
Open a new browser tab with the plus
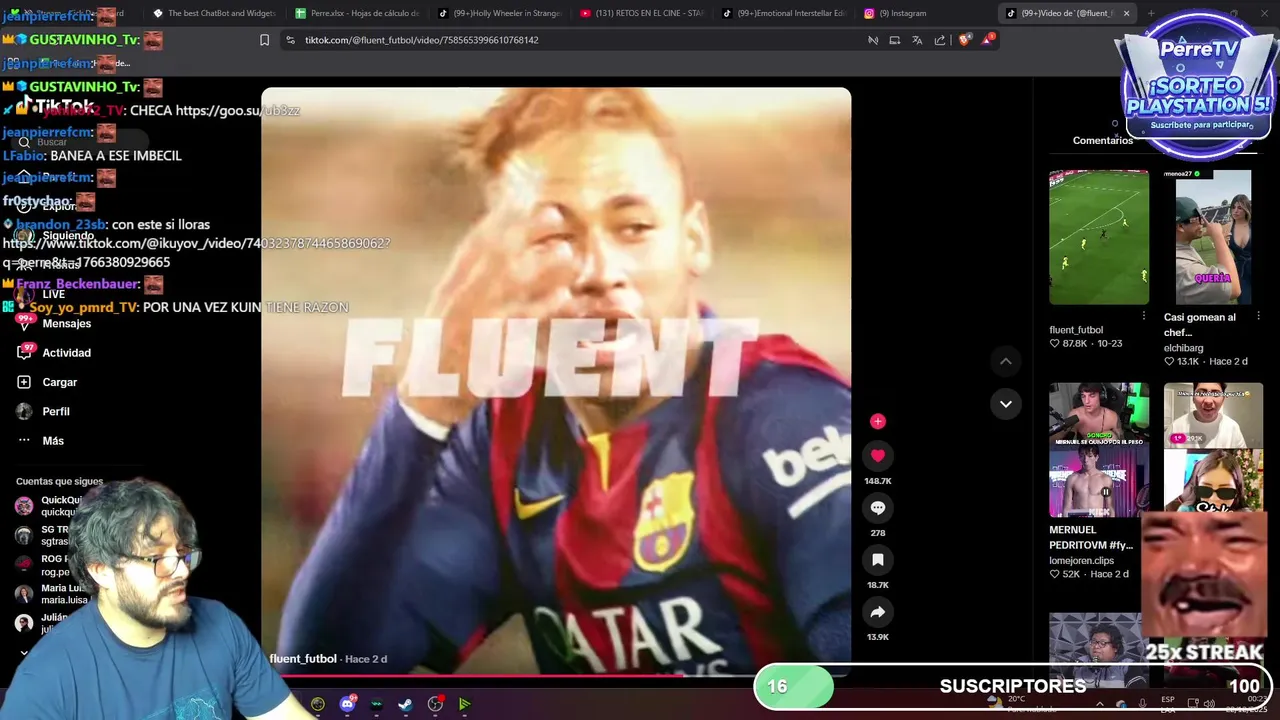pos(1151,13)
